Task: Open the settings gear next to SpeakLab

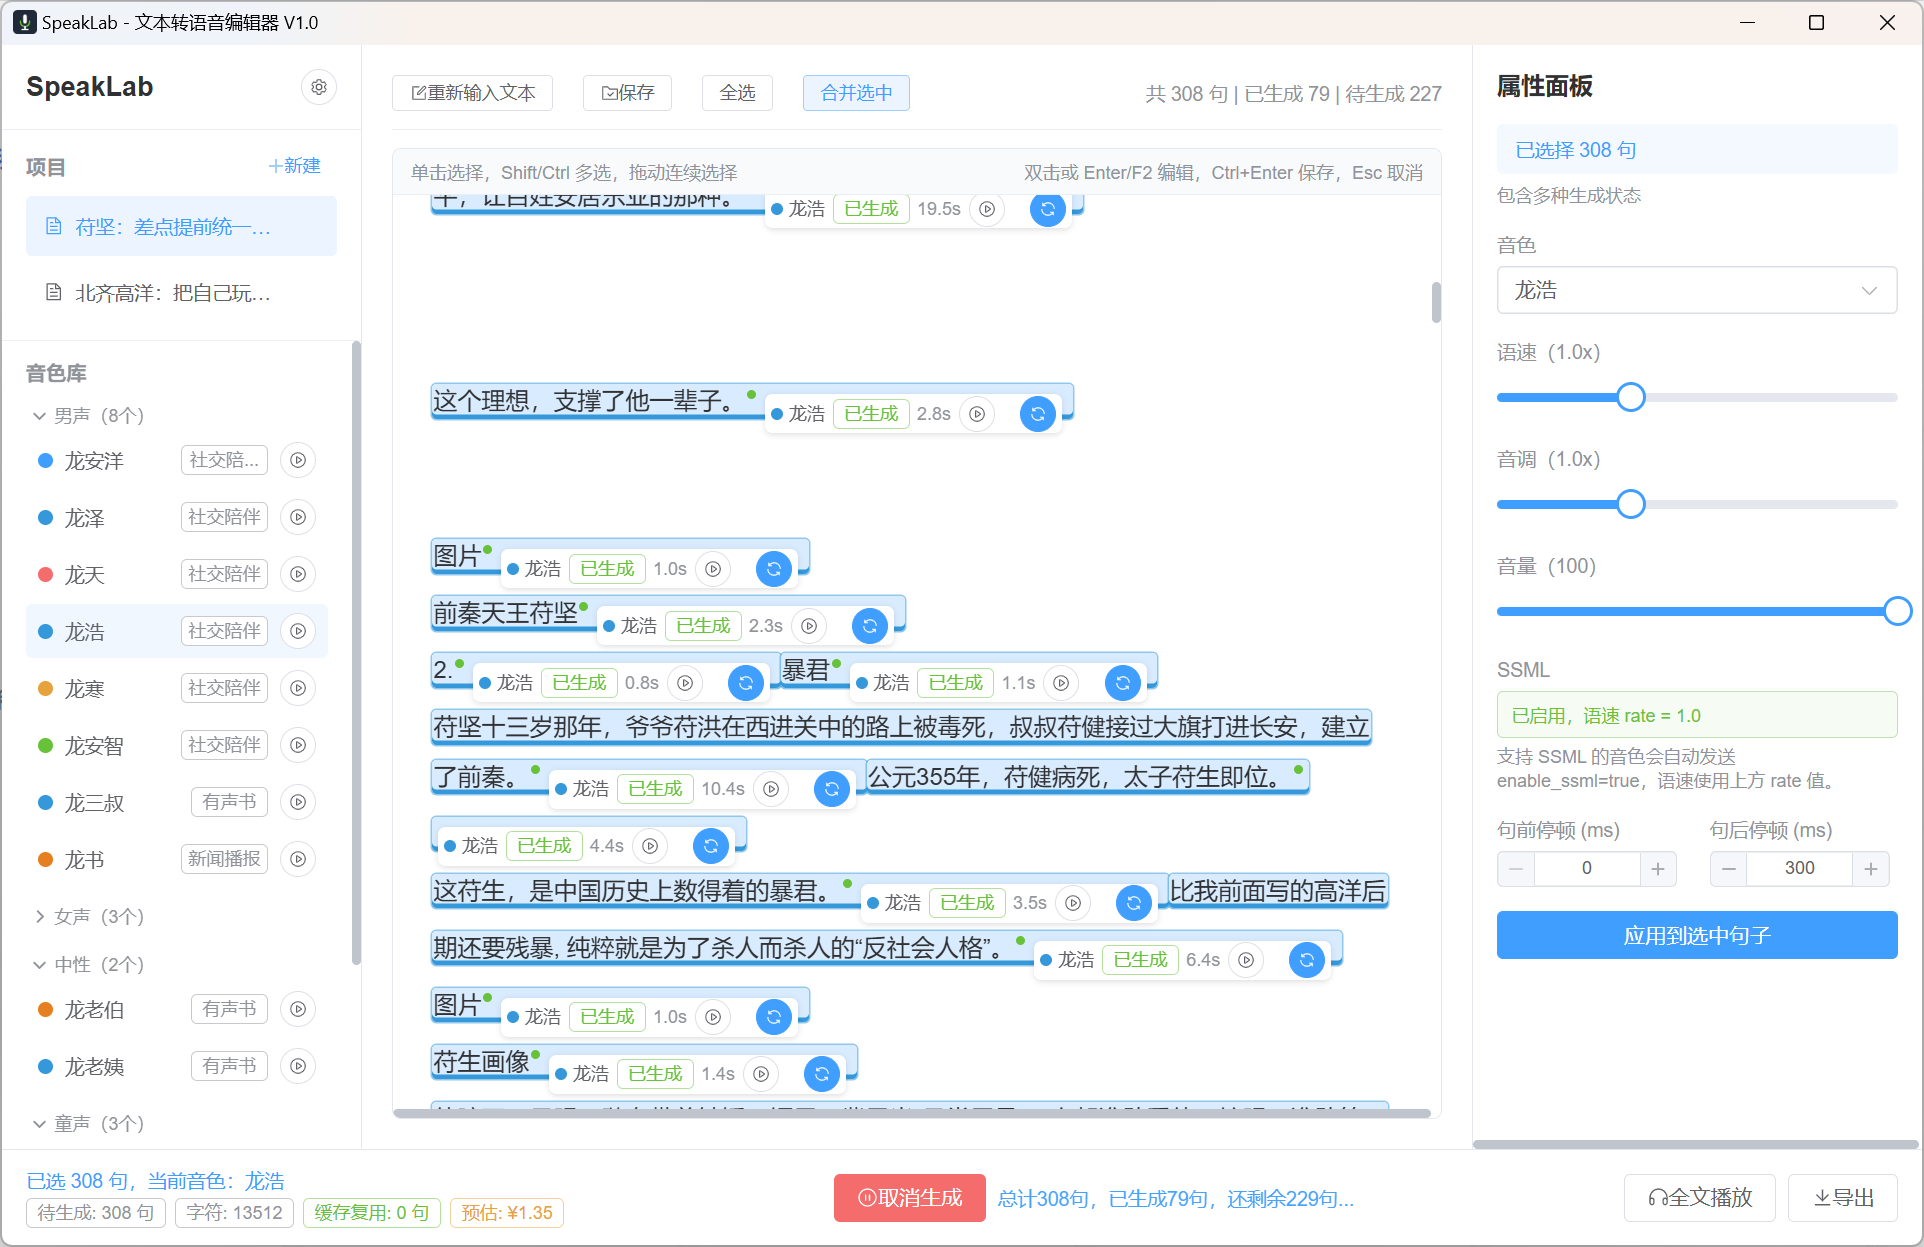Action: [x=319, y=87]
